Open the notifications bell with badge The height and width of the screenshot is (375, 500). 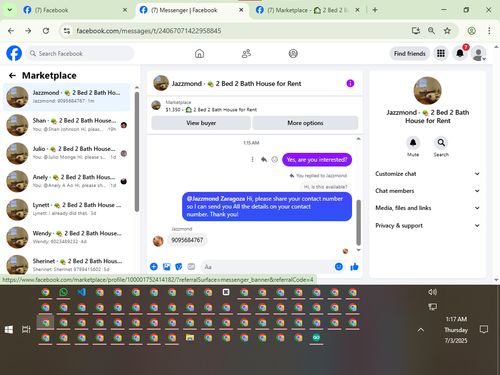pos(460,53)
